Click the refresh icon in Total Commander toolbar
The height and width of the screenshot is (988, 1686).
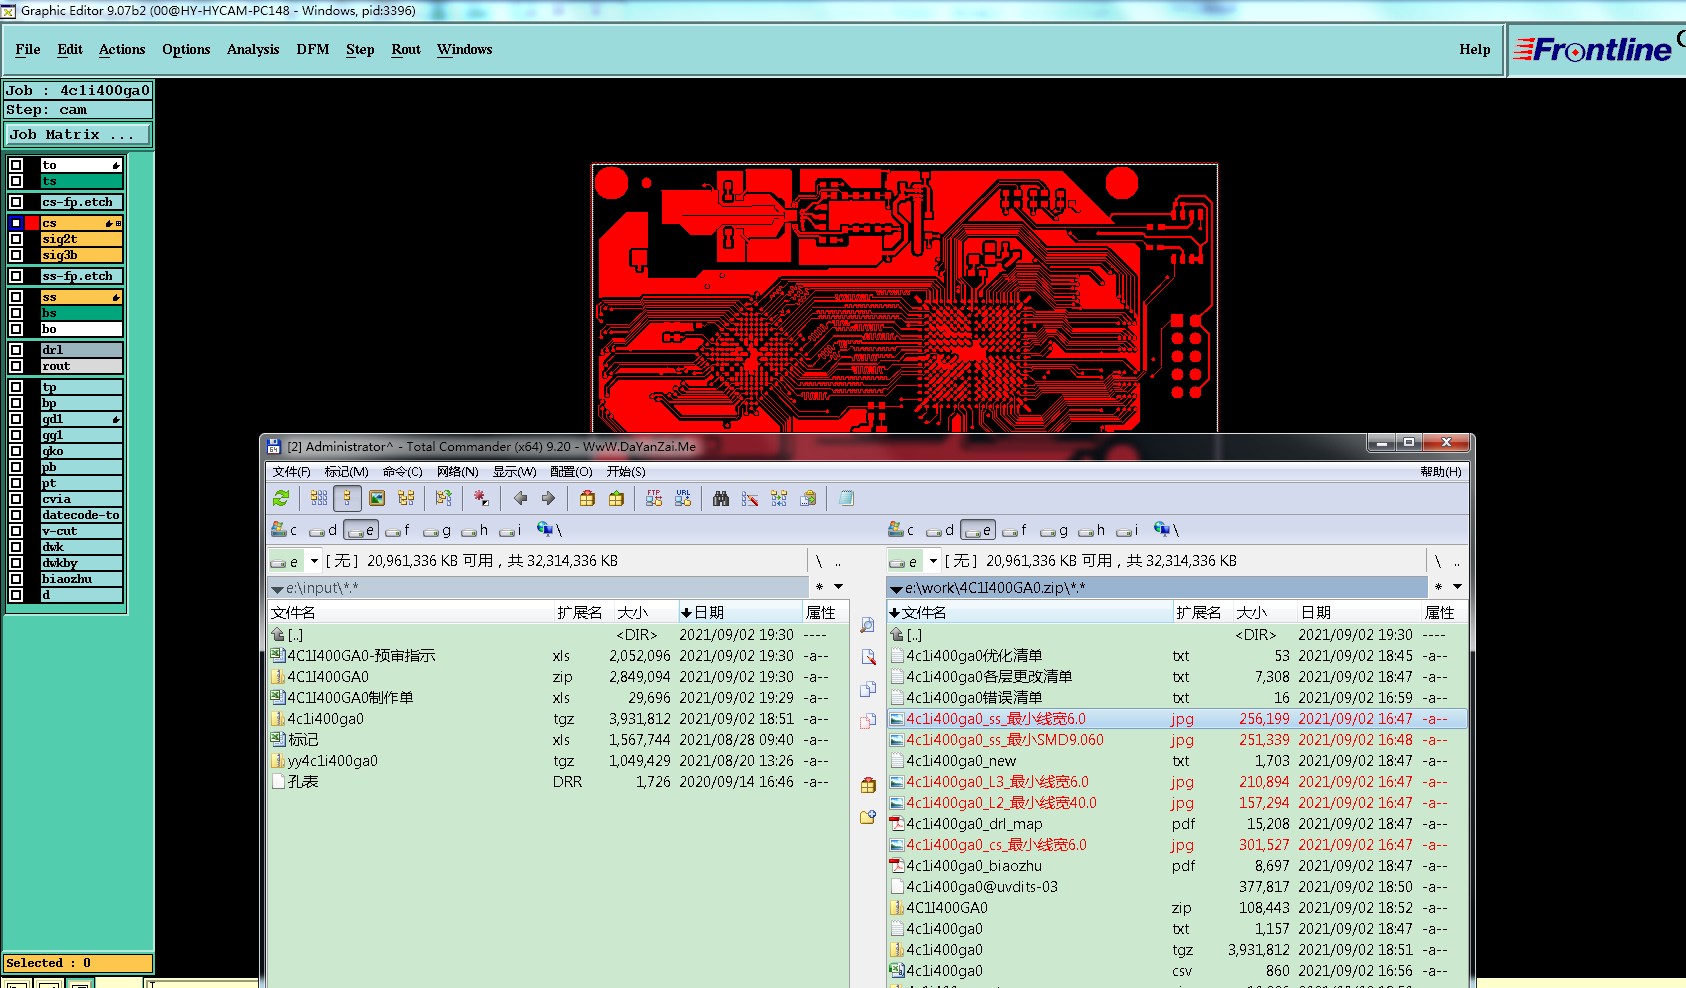coord(281,498)
